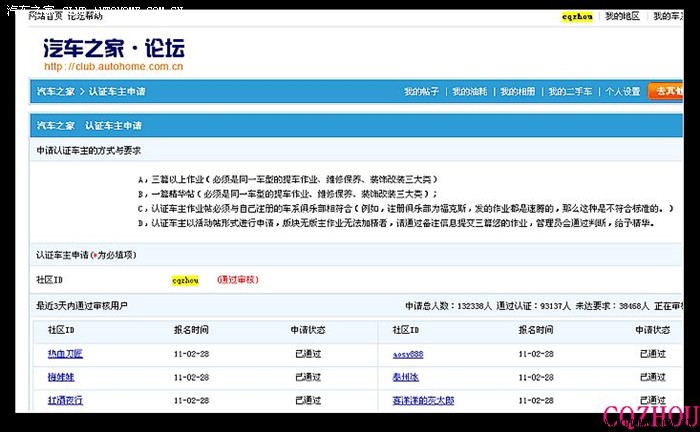Screen dimensions: 700x432
Task: Click the 汽车之家·论坛 logo
Action: pyautogui.click(x=114, y=48)
